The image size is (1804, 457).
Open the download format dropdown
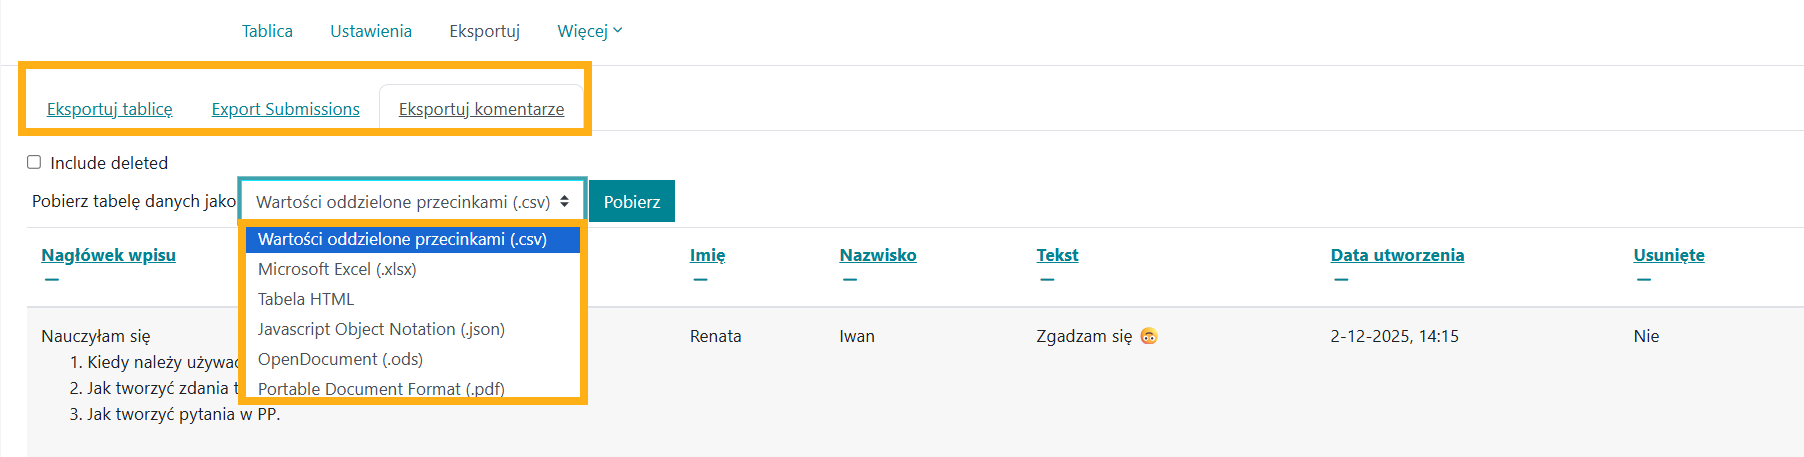[412, 201]
